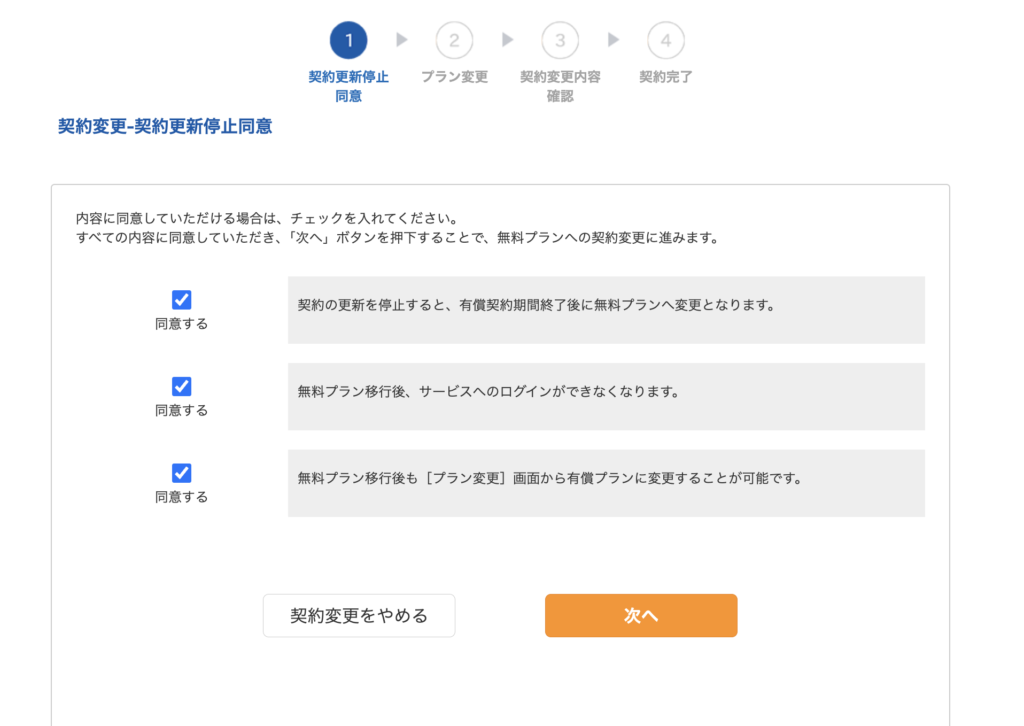Select the 契約更新停止同意 step label
Image resolution: width=1024 pixels, height=726 pixels.
point(348,86)
